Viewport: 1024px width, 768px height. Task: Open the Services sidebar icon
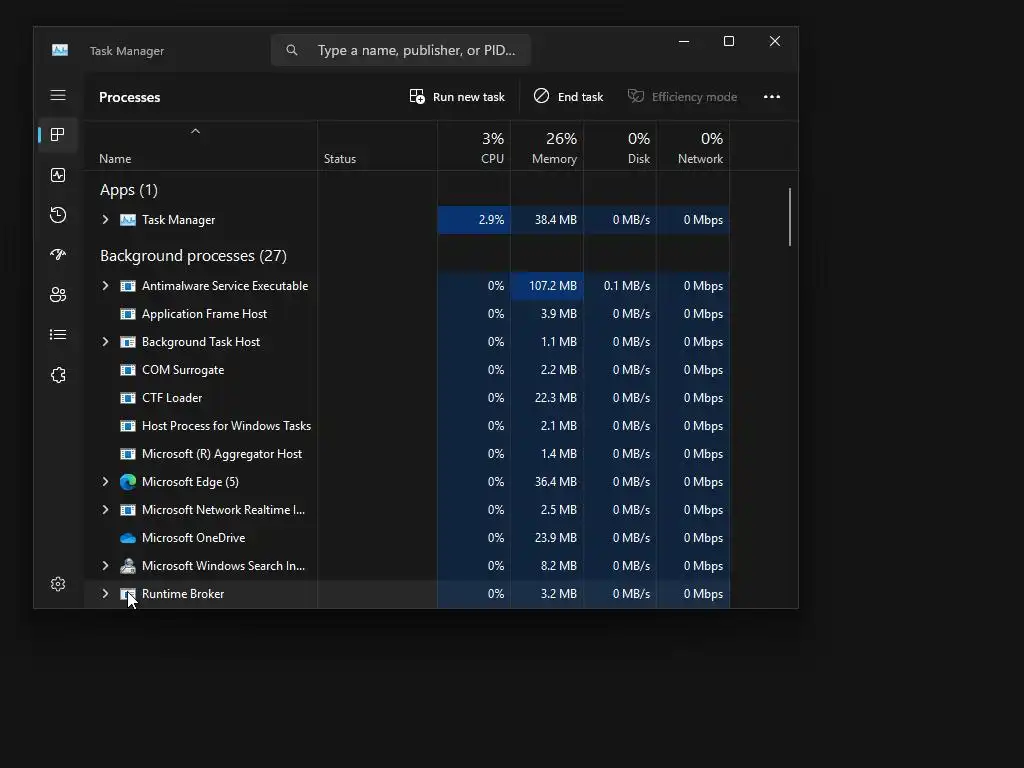(58, 375)
